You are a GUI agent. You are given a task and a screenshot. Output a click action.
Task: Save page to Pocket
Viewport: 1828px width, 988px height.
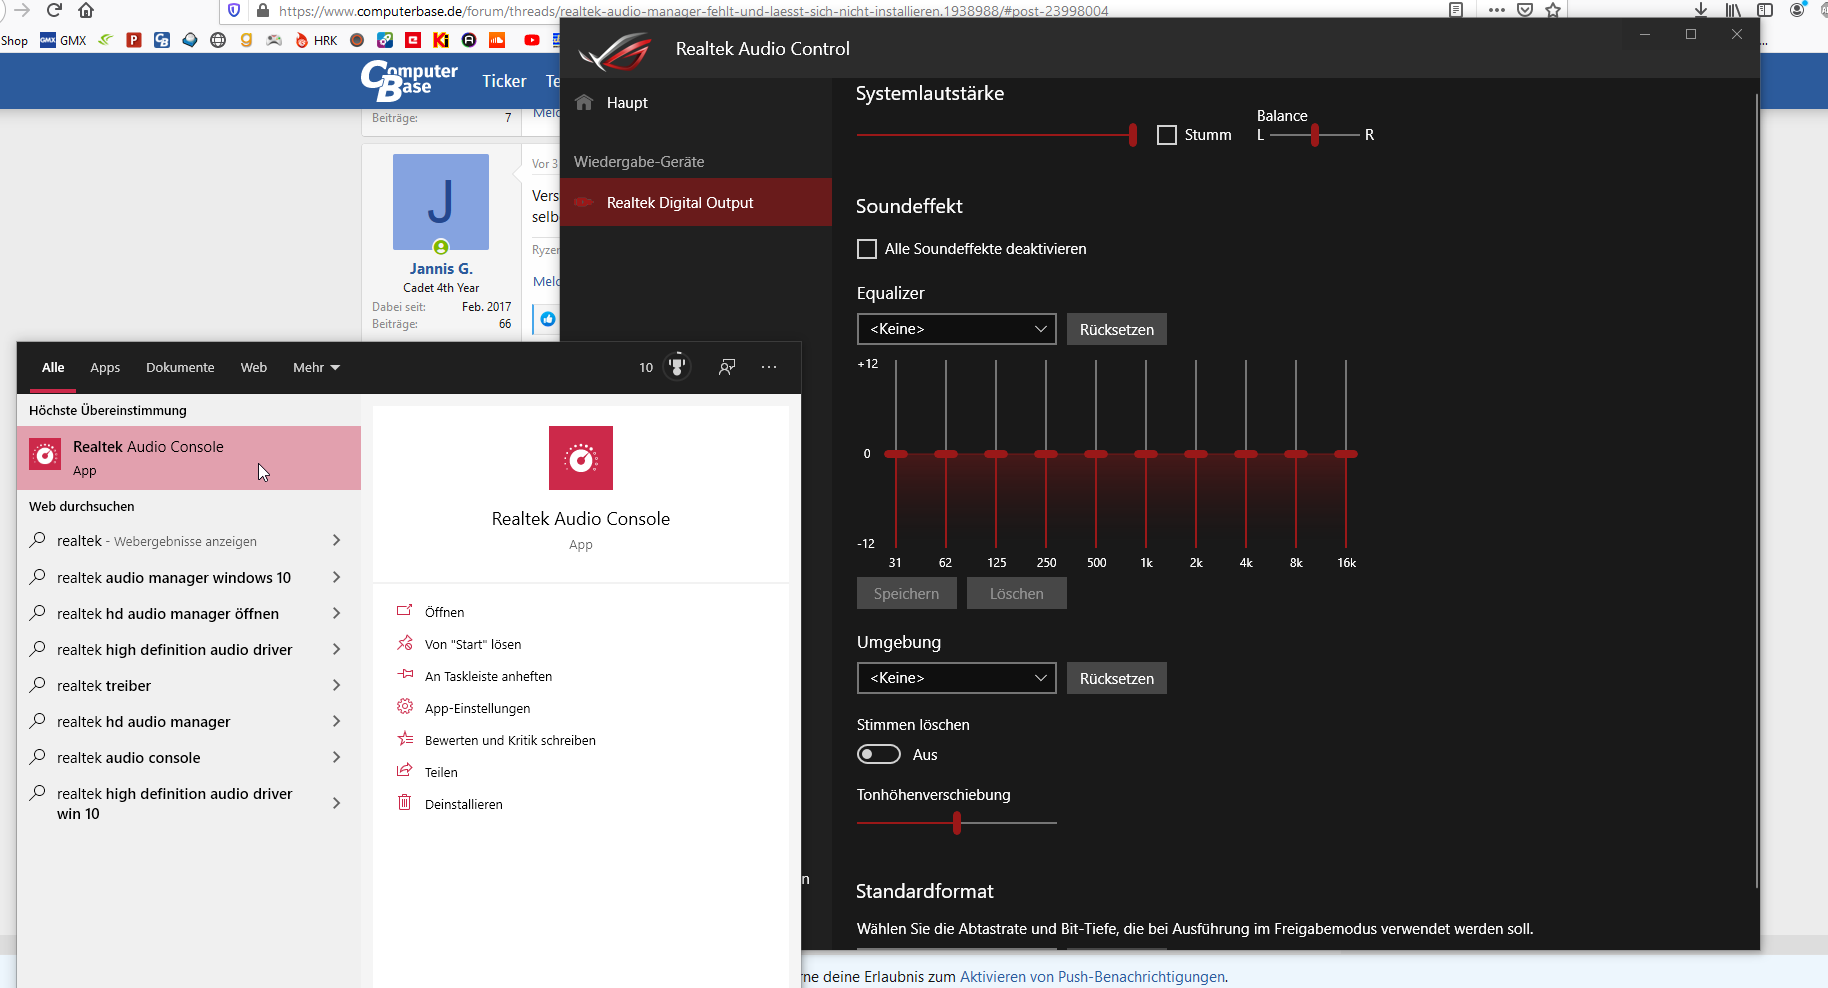coord(1525,10)
